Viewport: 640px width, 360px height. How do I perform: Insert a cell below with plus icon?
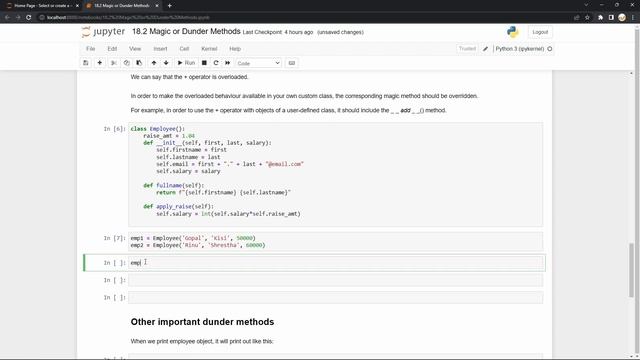(x=100, y=63)
